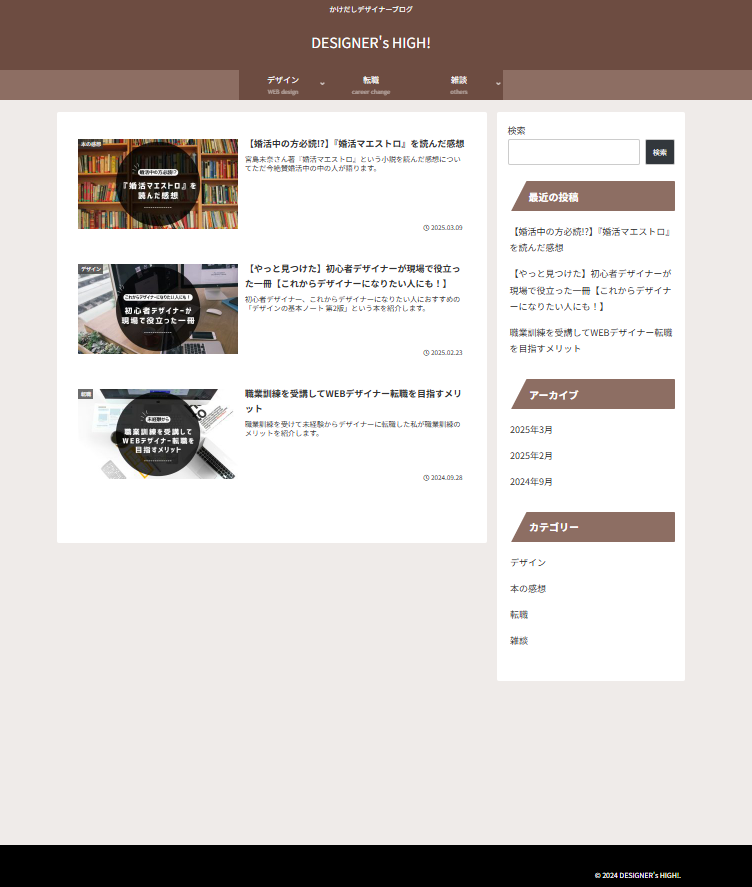Screen dimensions: 752x887
Task: Click the clock icon beside 2025.02.23
Action: (x=426, y=353)
